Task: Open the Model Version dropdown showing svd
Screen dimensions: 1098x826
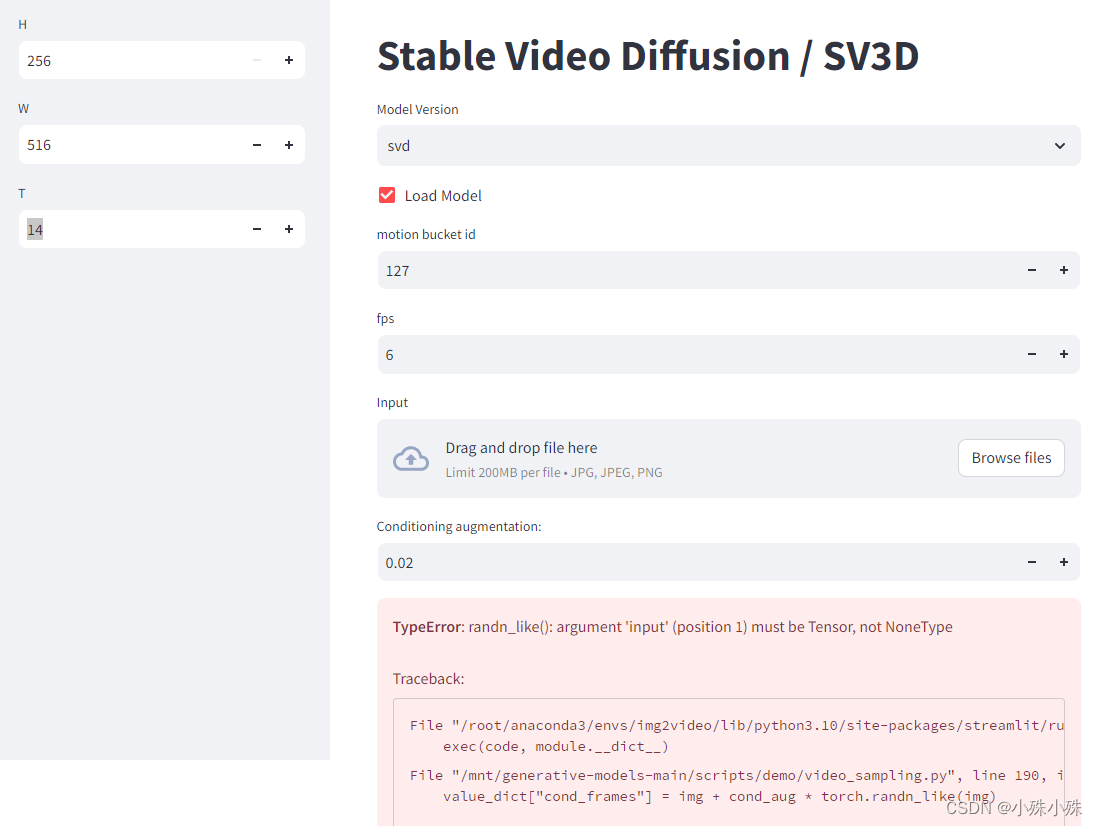Action: click(728, 146)
